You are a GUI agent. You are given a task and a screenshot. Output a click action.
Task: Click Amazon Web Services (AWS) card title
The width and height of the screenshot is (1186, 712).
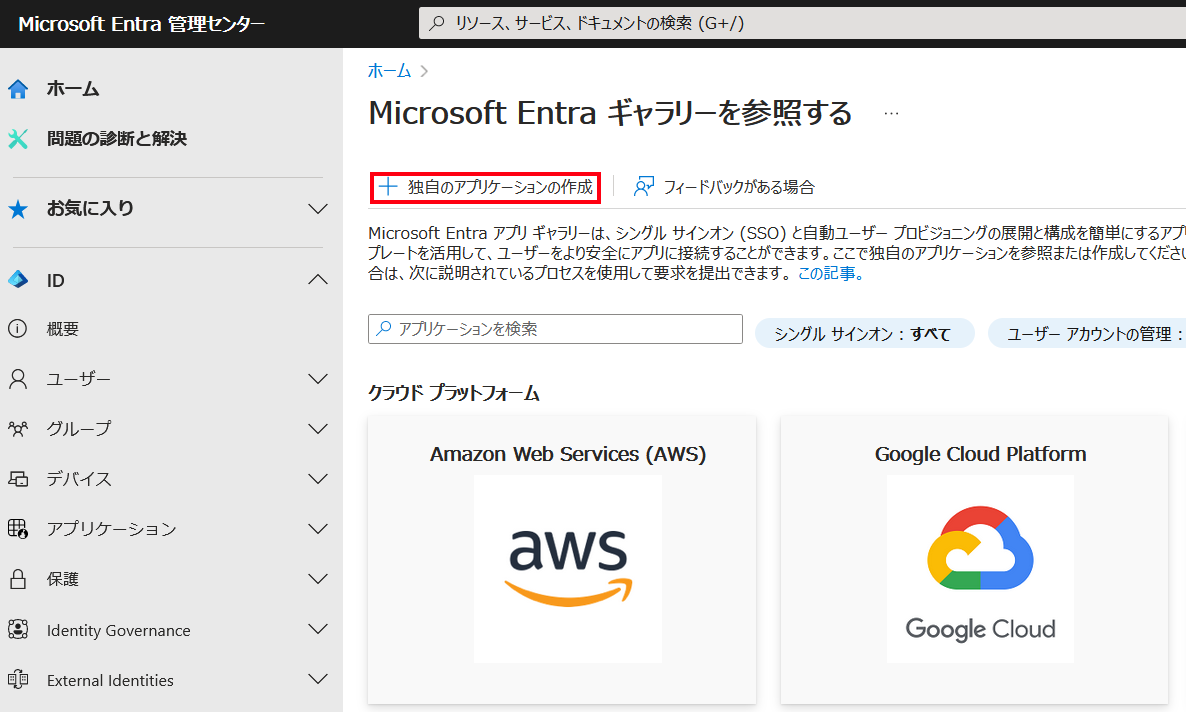[x=568, y=454]
